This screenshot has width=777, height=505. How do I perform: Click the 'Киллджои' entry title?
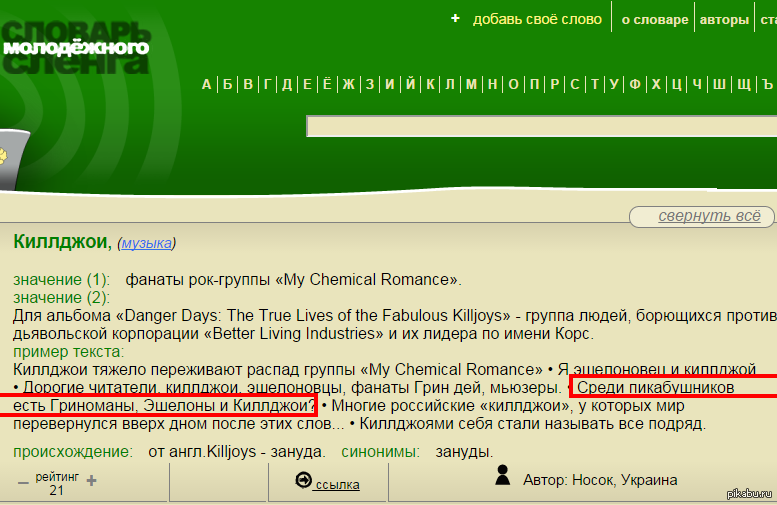[61, 241]
